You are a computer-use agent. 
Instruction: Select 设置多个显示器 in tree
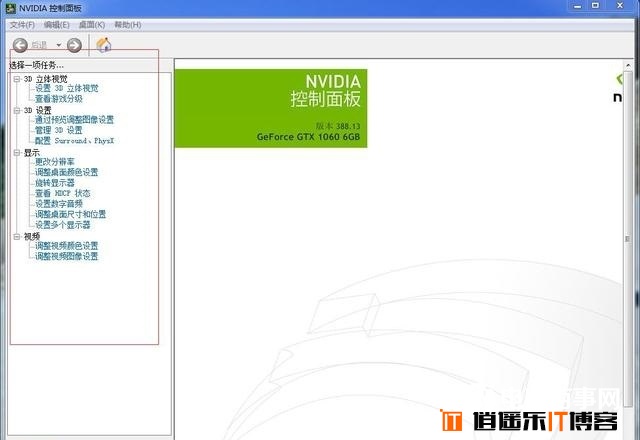[x=62, y=225]
